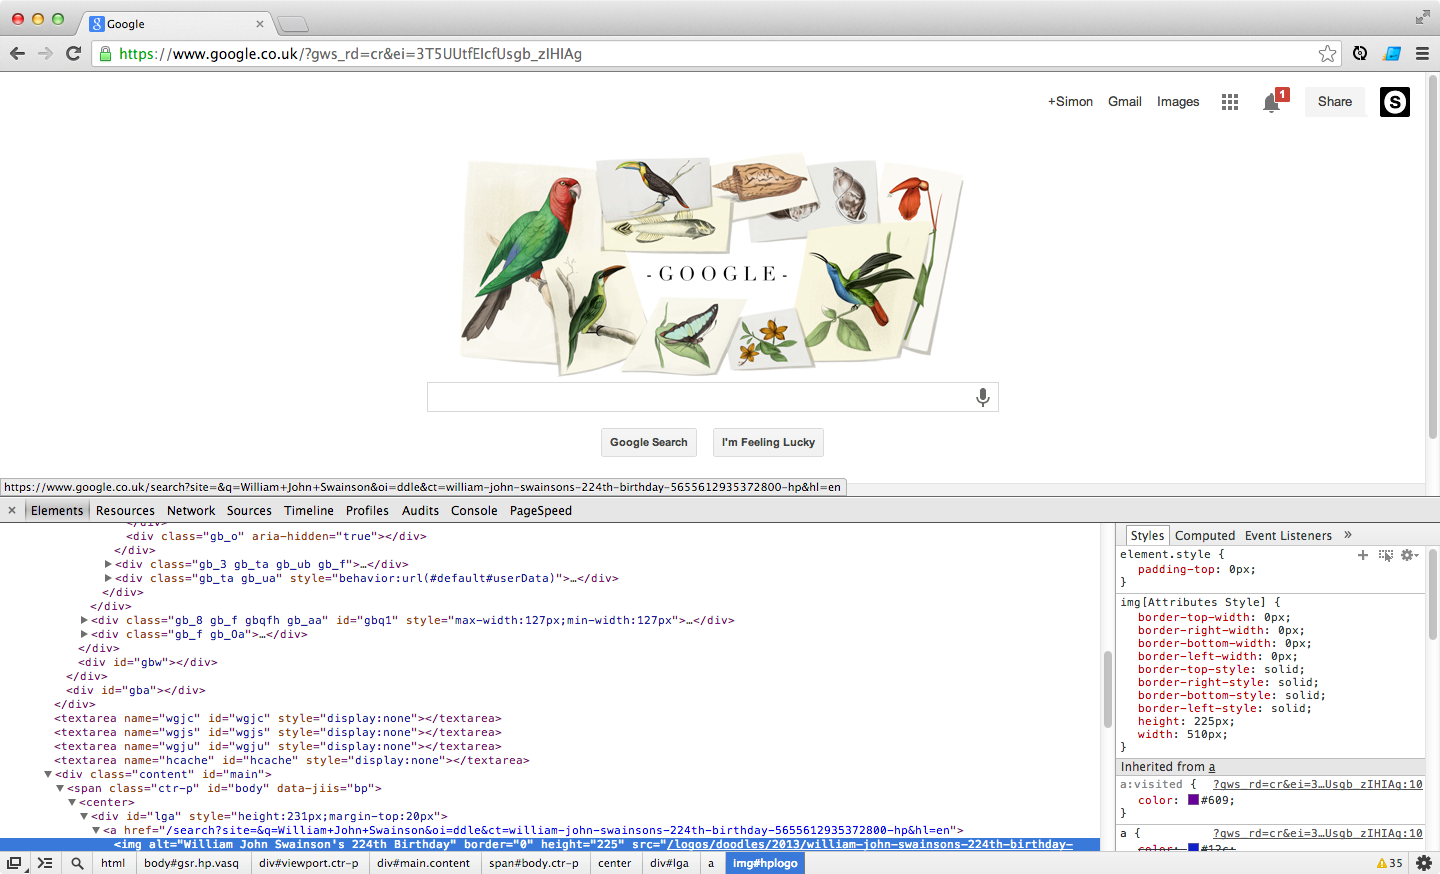Open the +Simon profile link

[1070, 102]
